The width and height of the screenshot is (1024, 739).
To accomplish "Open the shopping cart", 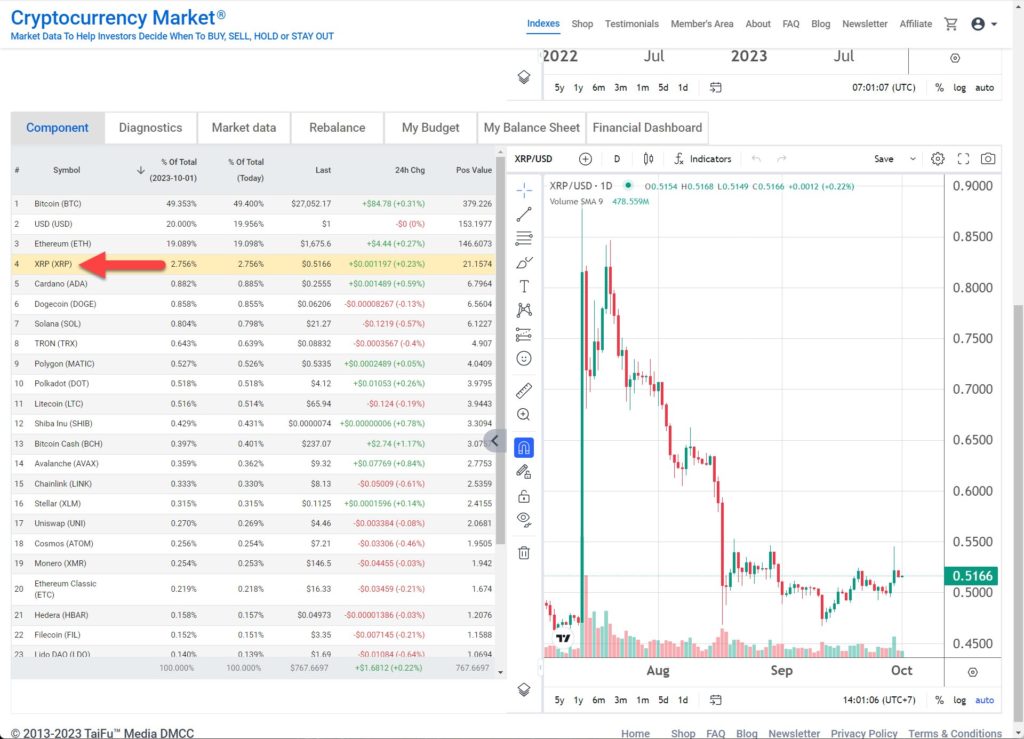I will click(x=950, y=24).
